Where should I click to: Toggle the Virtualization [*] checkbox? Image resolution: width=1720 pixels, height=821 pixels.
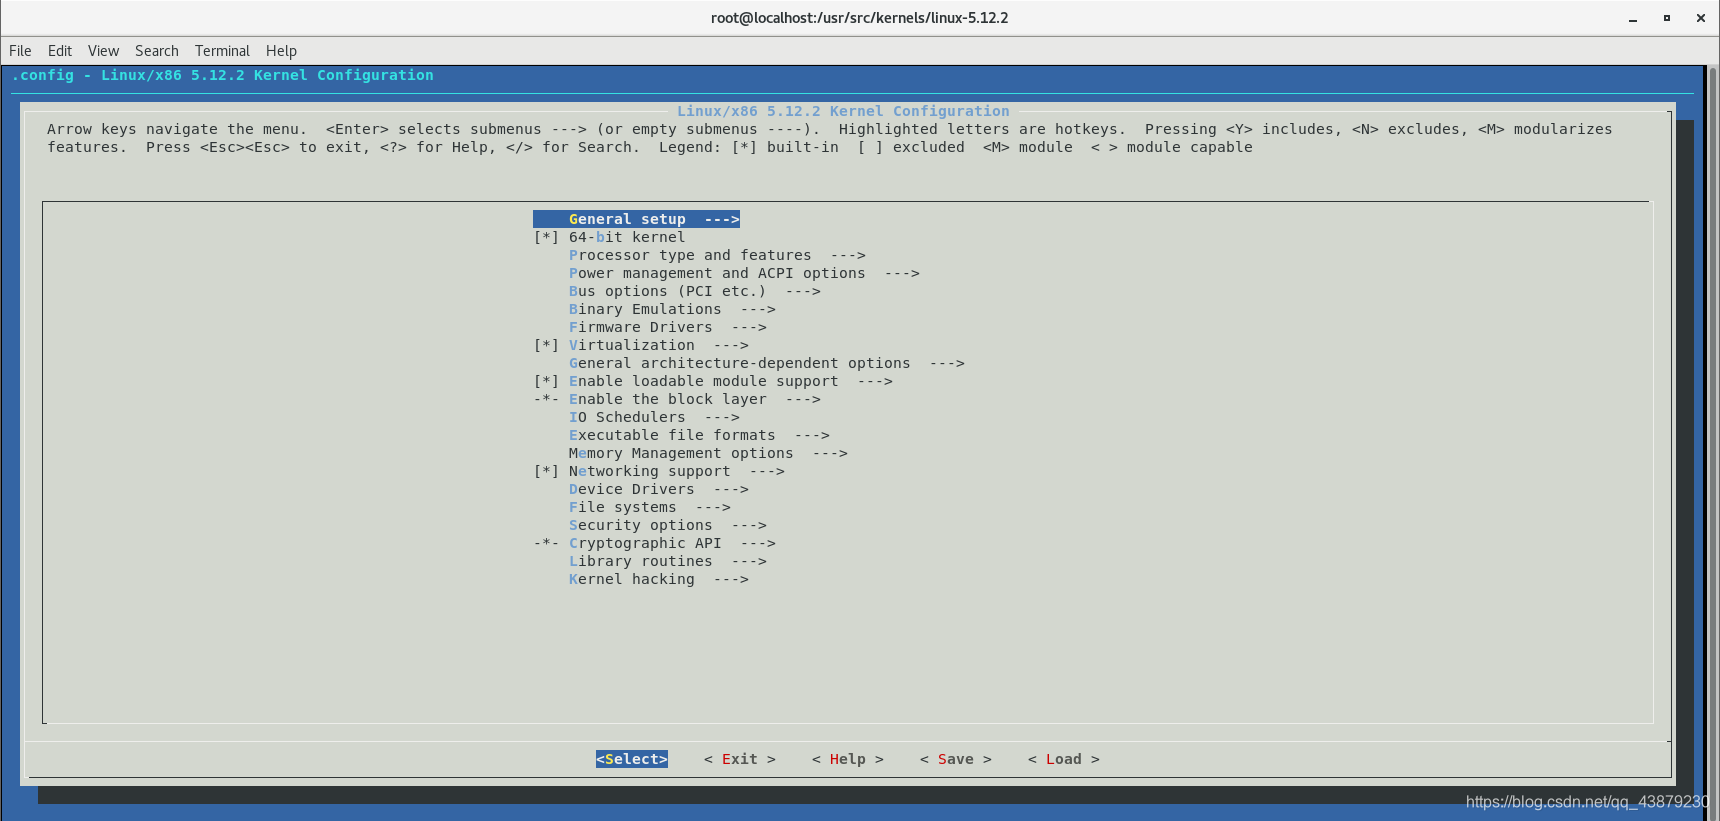coord(546,345)
